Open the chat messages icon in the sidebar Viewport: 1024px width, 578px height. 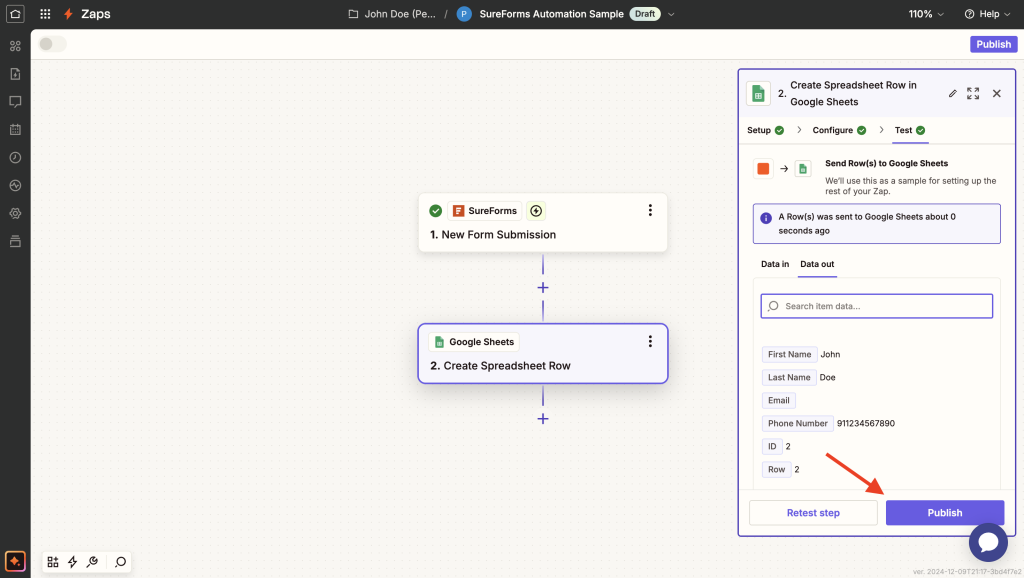point(14,101)
